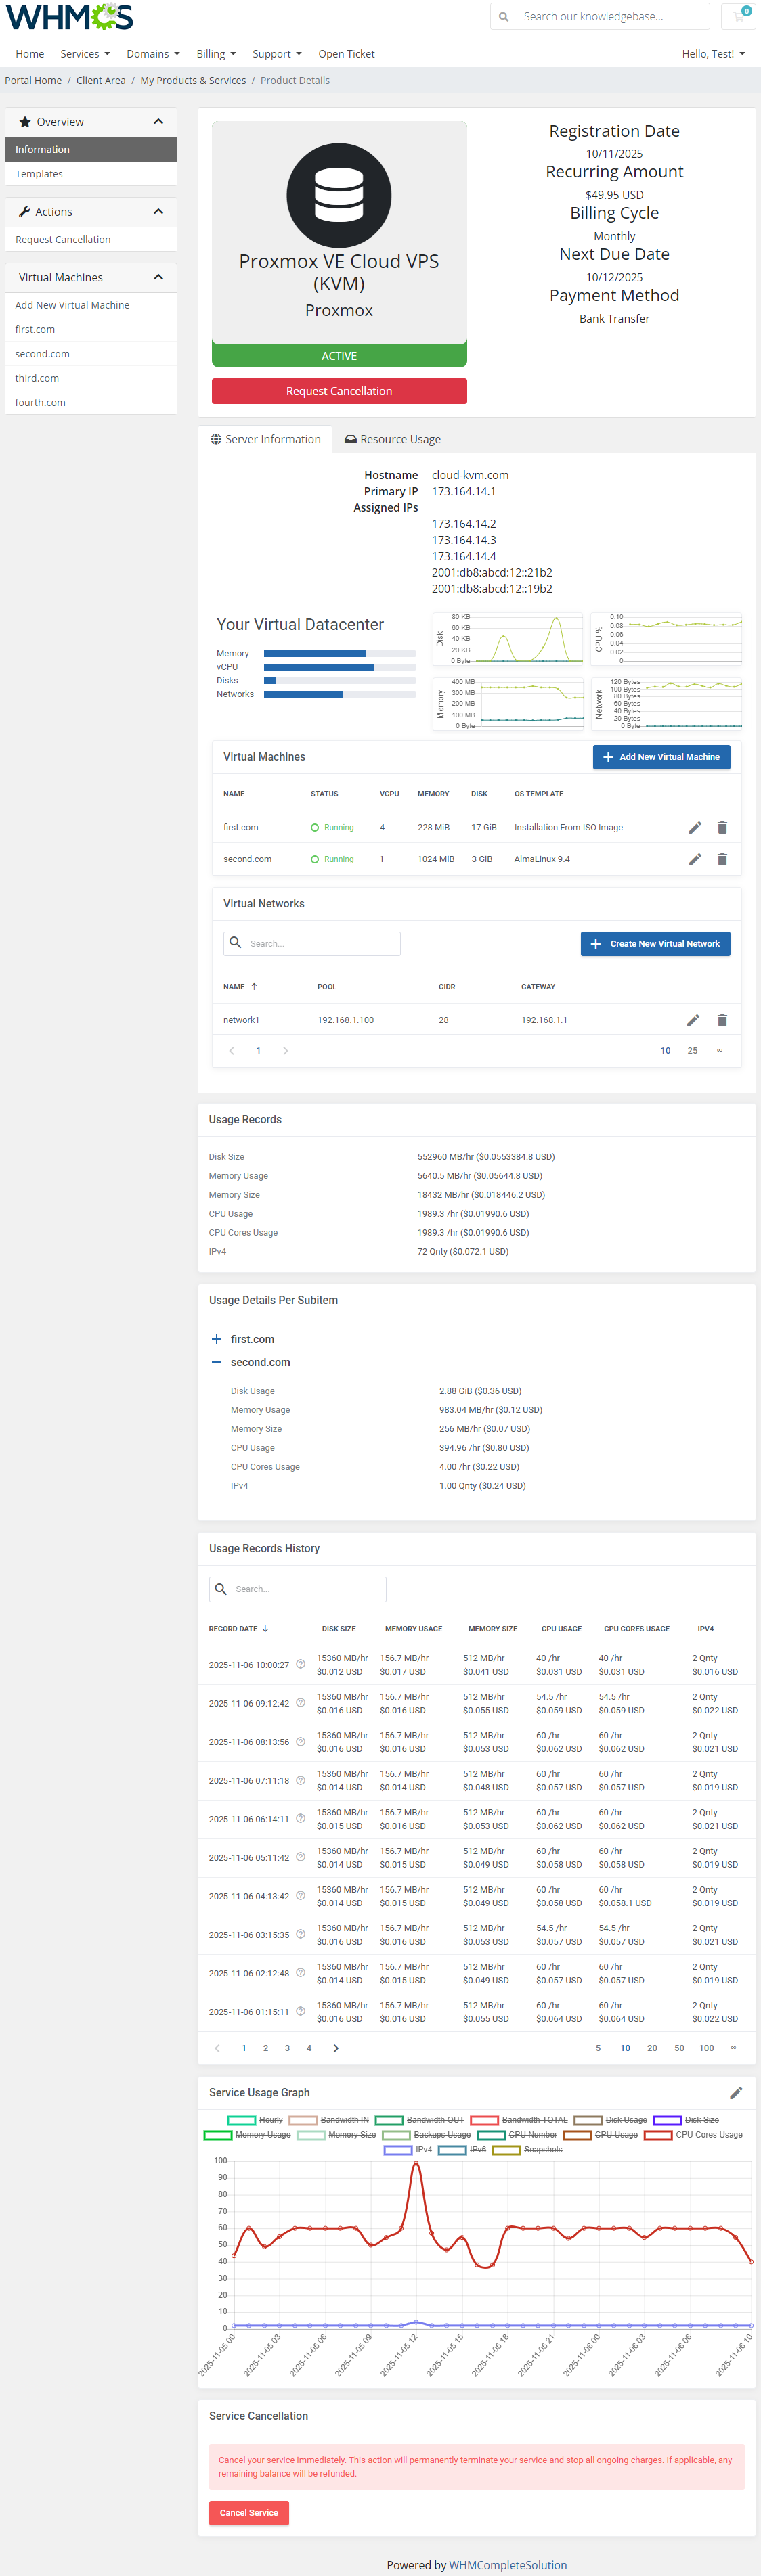Click the Virtual Networks search field
Viewport: 761px width, 2576px height.
312,944
